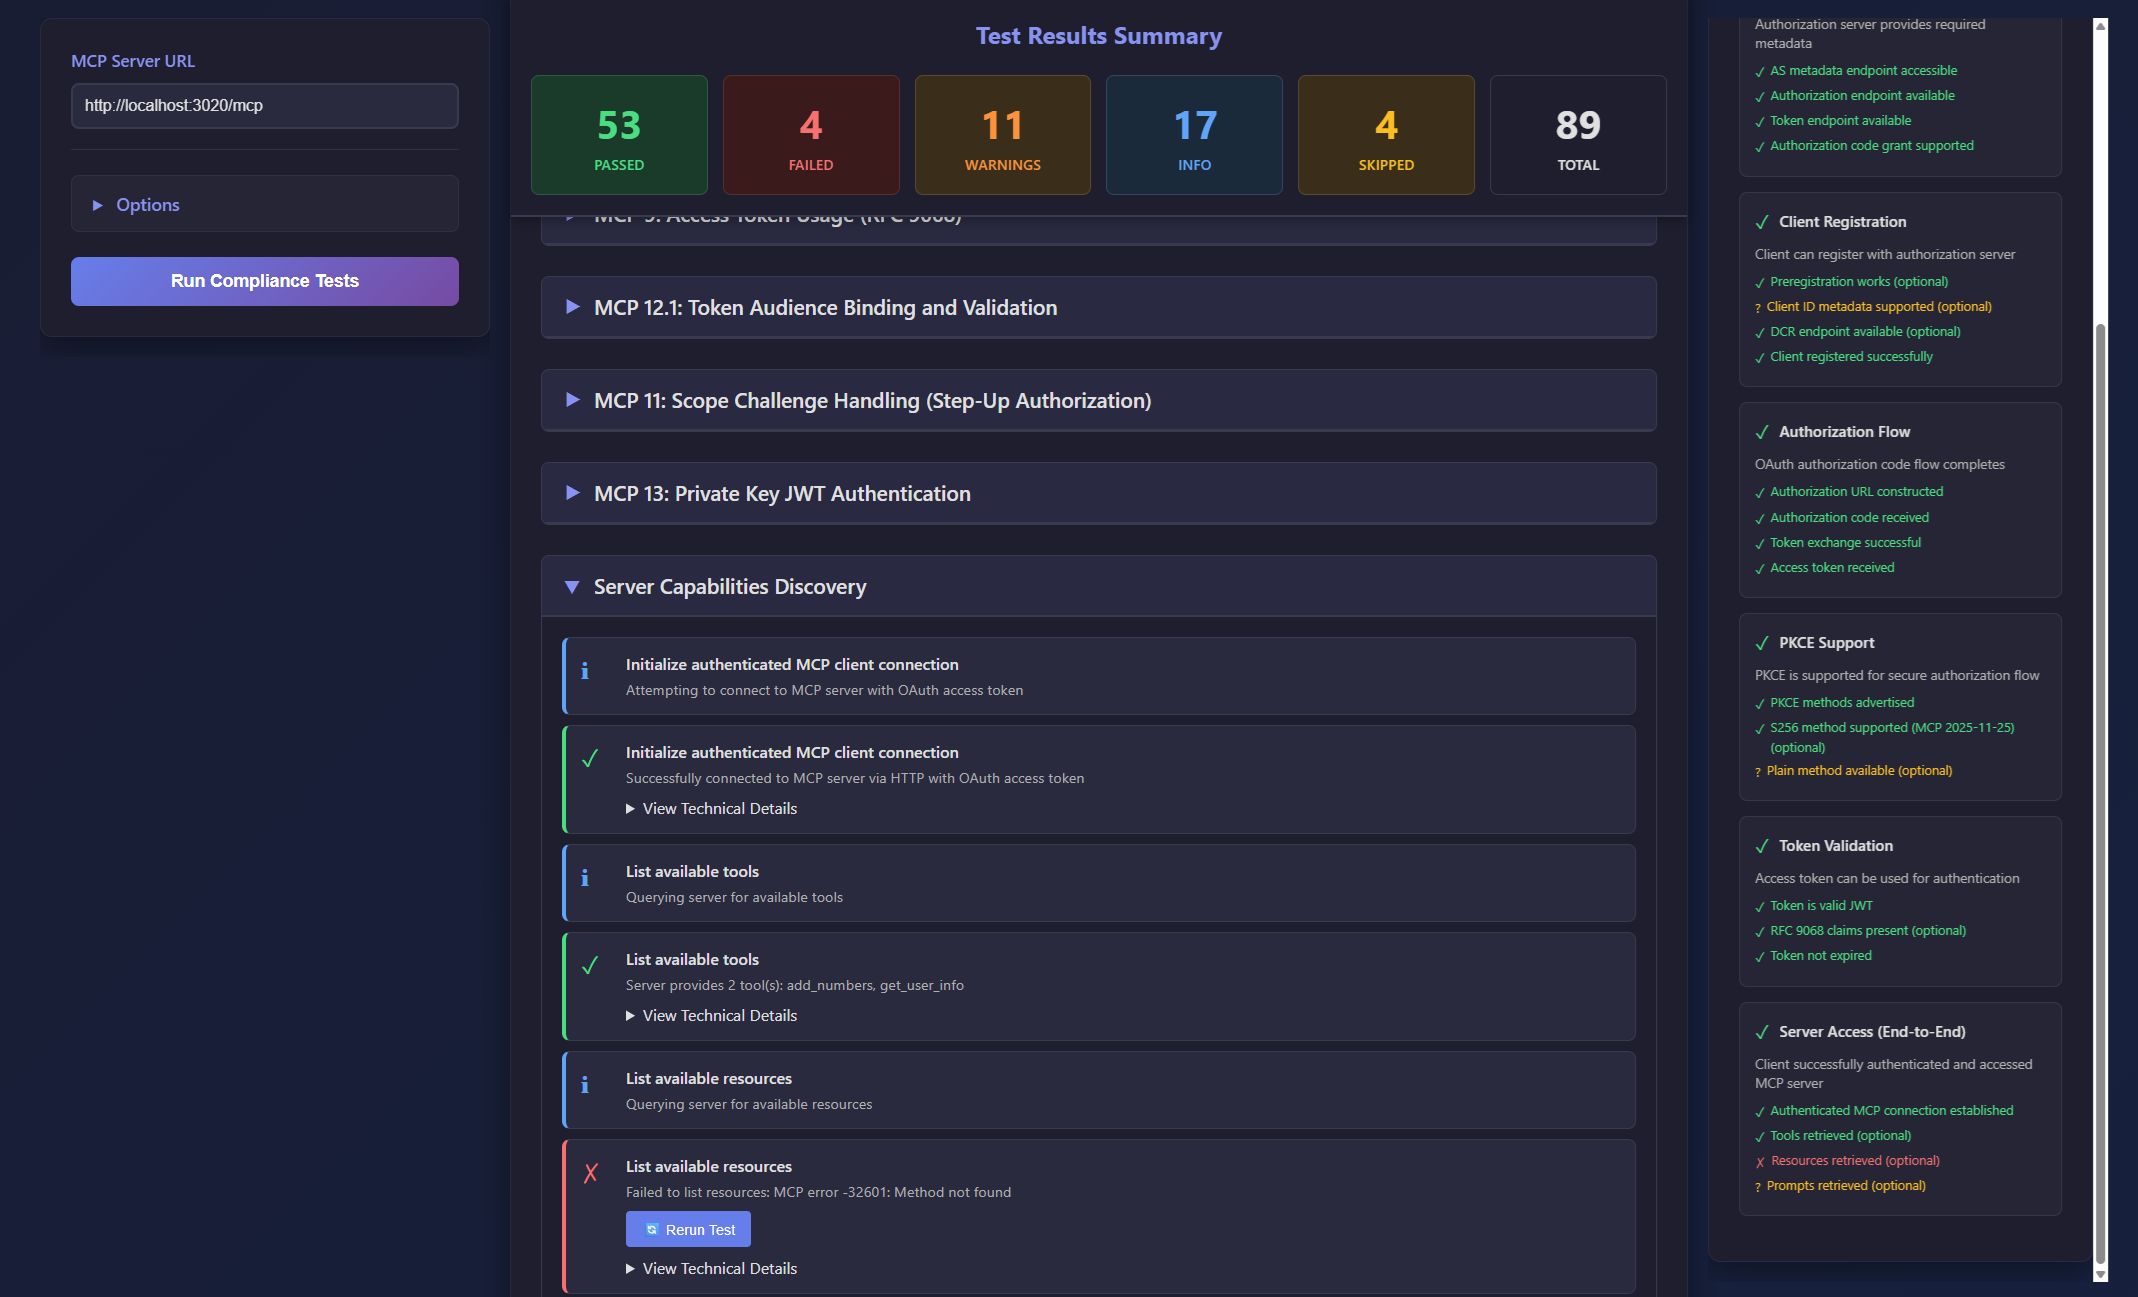The width and height of the screenshot is (2138, 1297).
Task: Click the Warnings results count card
Action: click(x=1002, y=135)
